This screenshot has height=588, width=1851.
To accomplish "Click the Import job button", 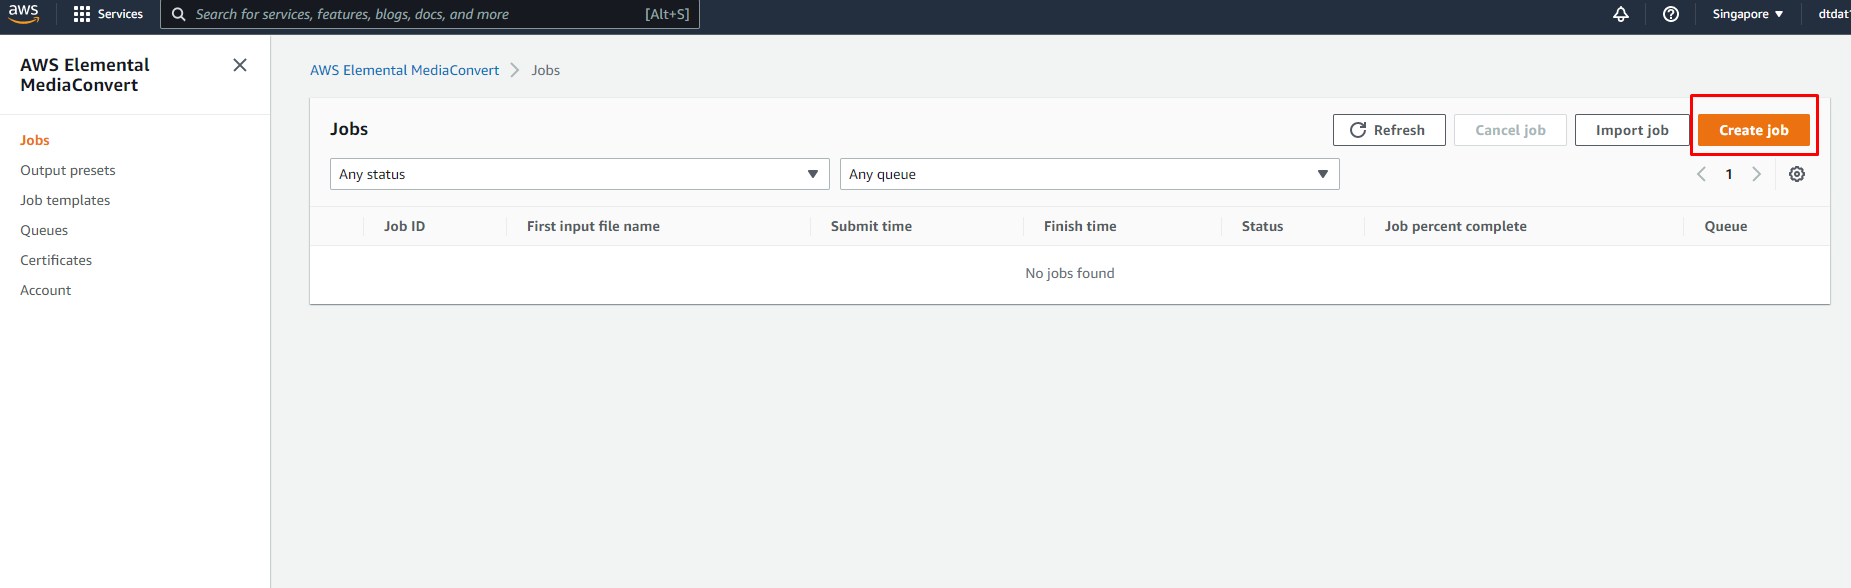I will pyautogui.click(x=1631, y=130).
